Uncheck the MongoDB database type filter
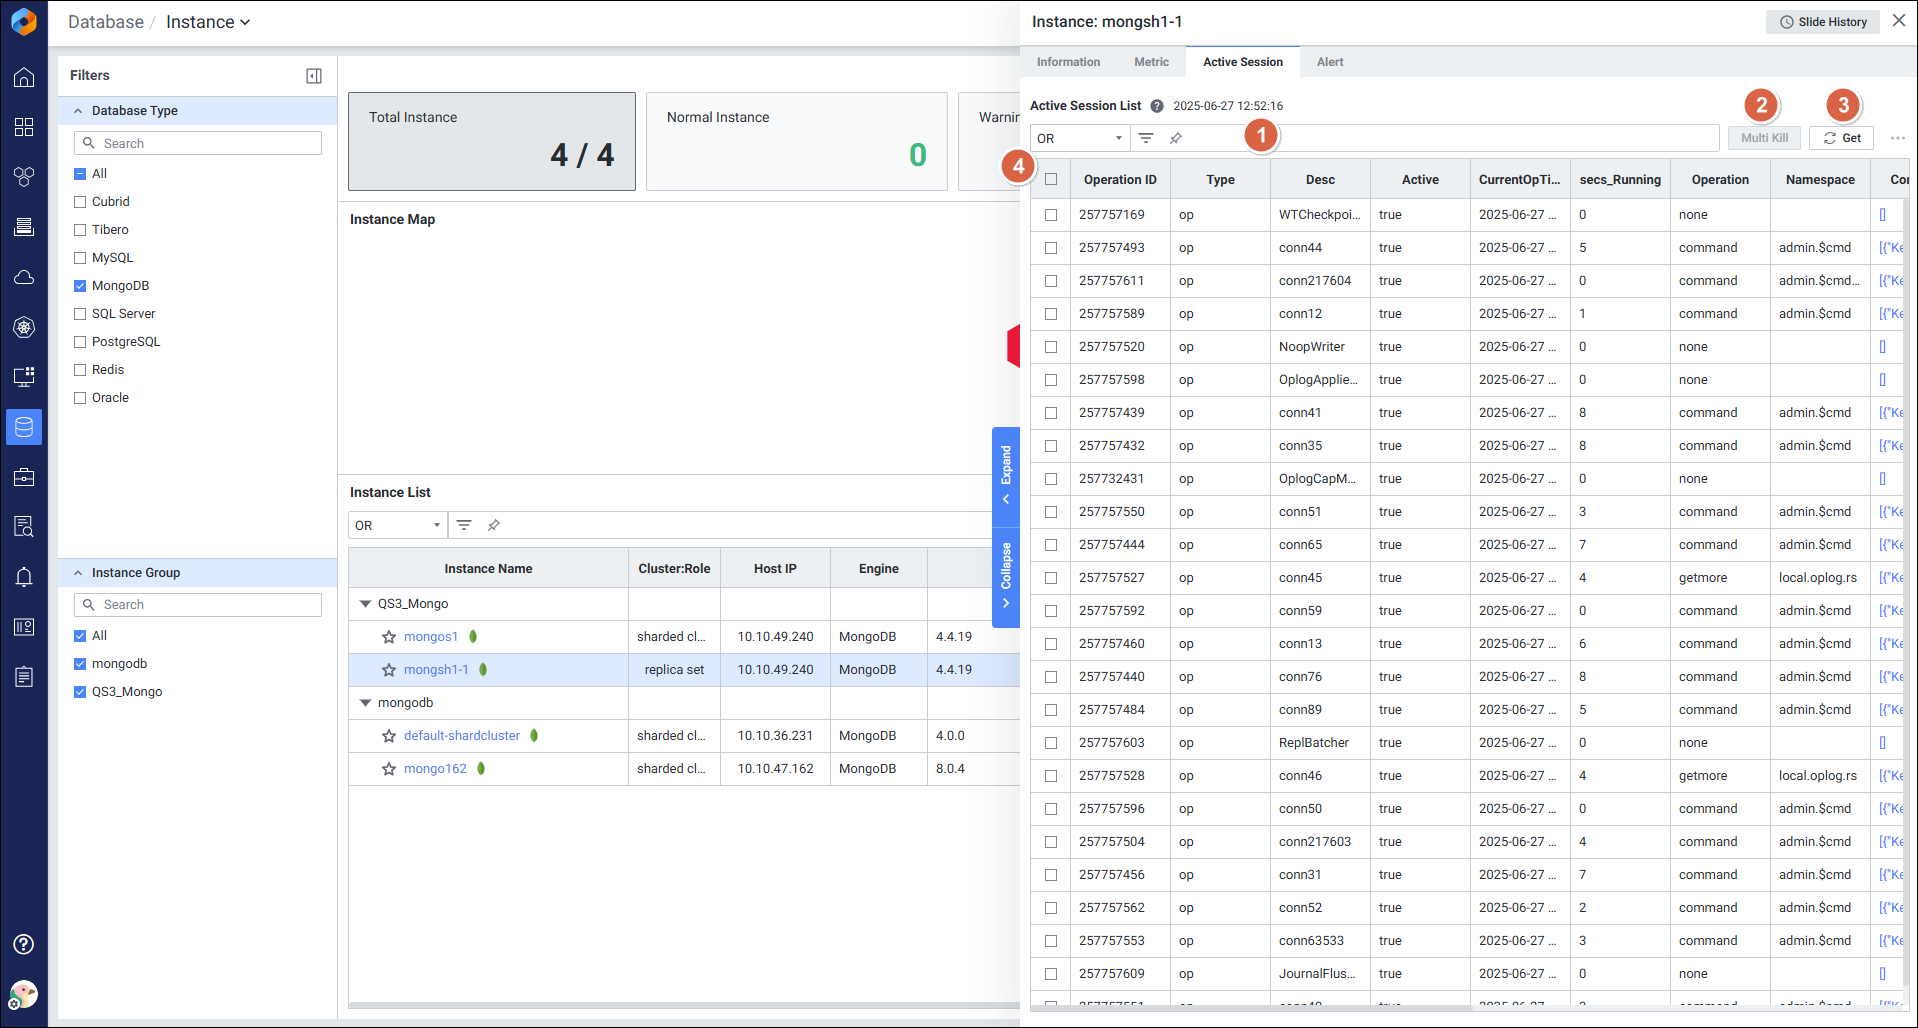This screenshot has height=1028, width=1918. 80,286
